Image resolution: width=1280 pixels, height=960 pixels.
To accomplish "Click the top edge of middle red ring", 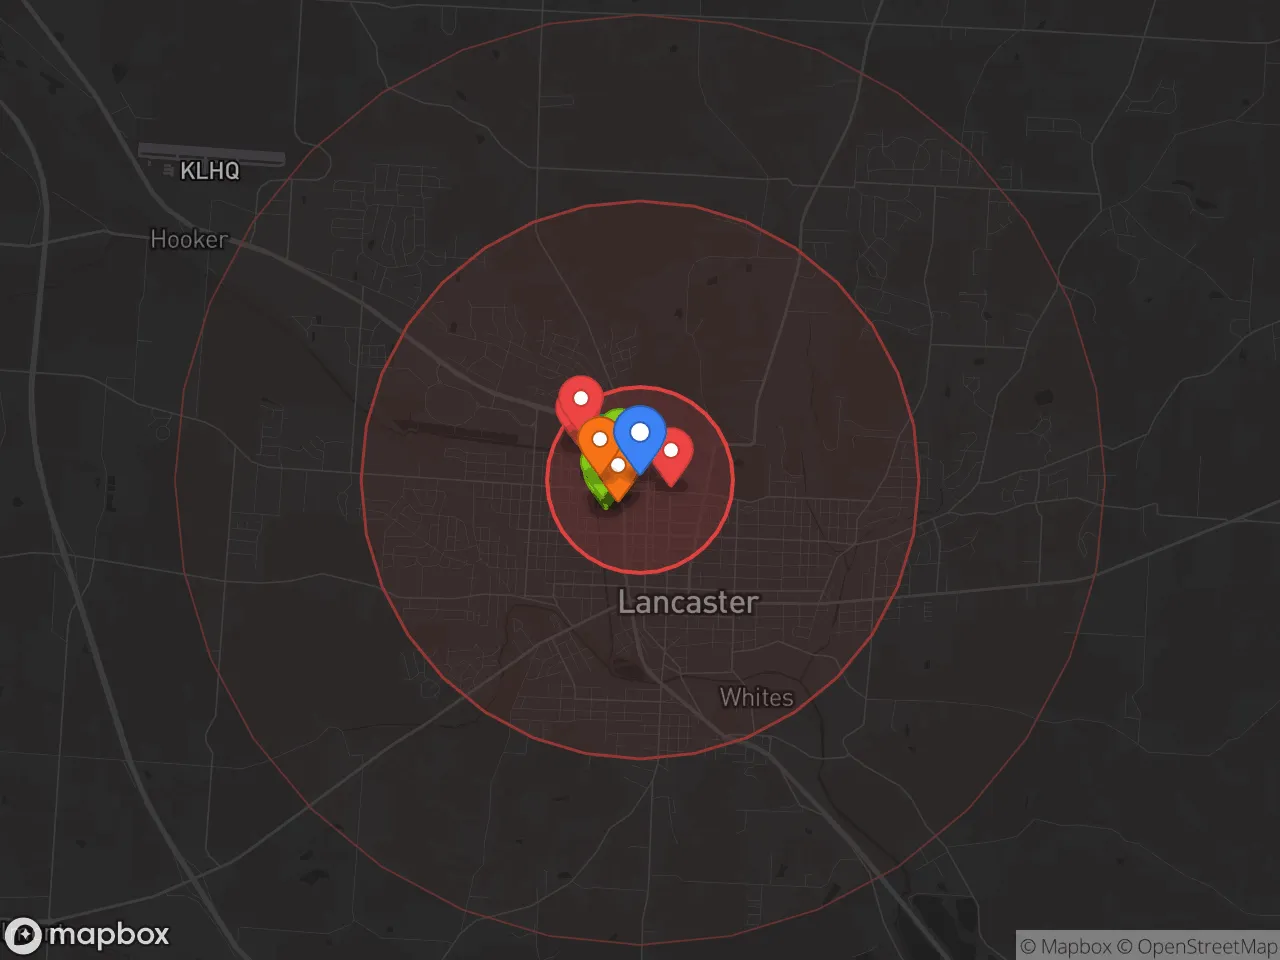I will point(640,202).
